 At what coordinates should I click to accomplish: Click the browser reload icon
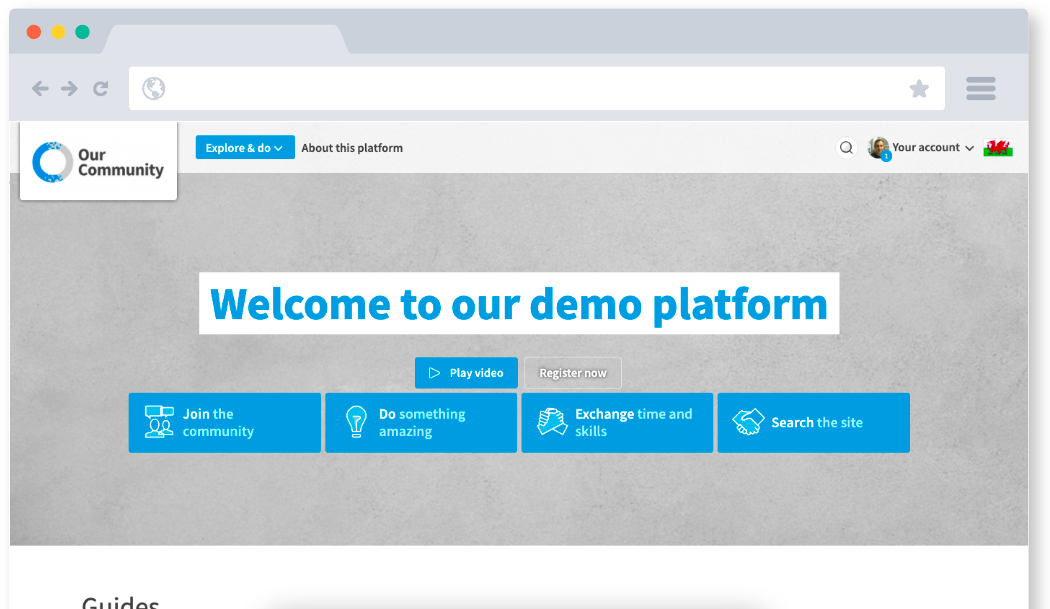(101, 89)
